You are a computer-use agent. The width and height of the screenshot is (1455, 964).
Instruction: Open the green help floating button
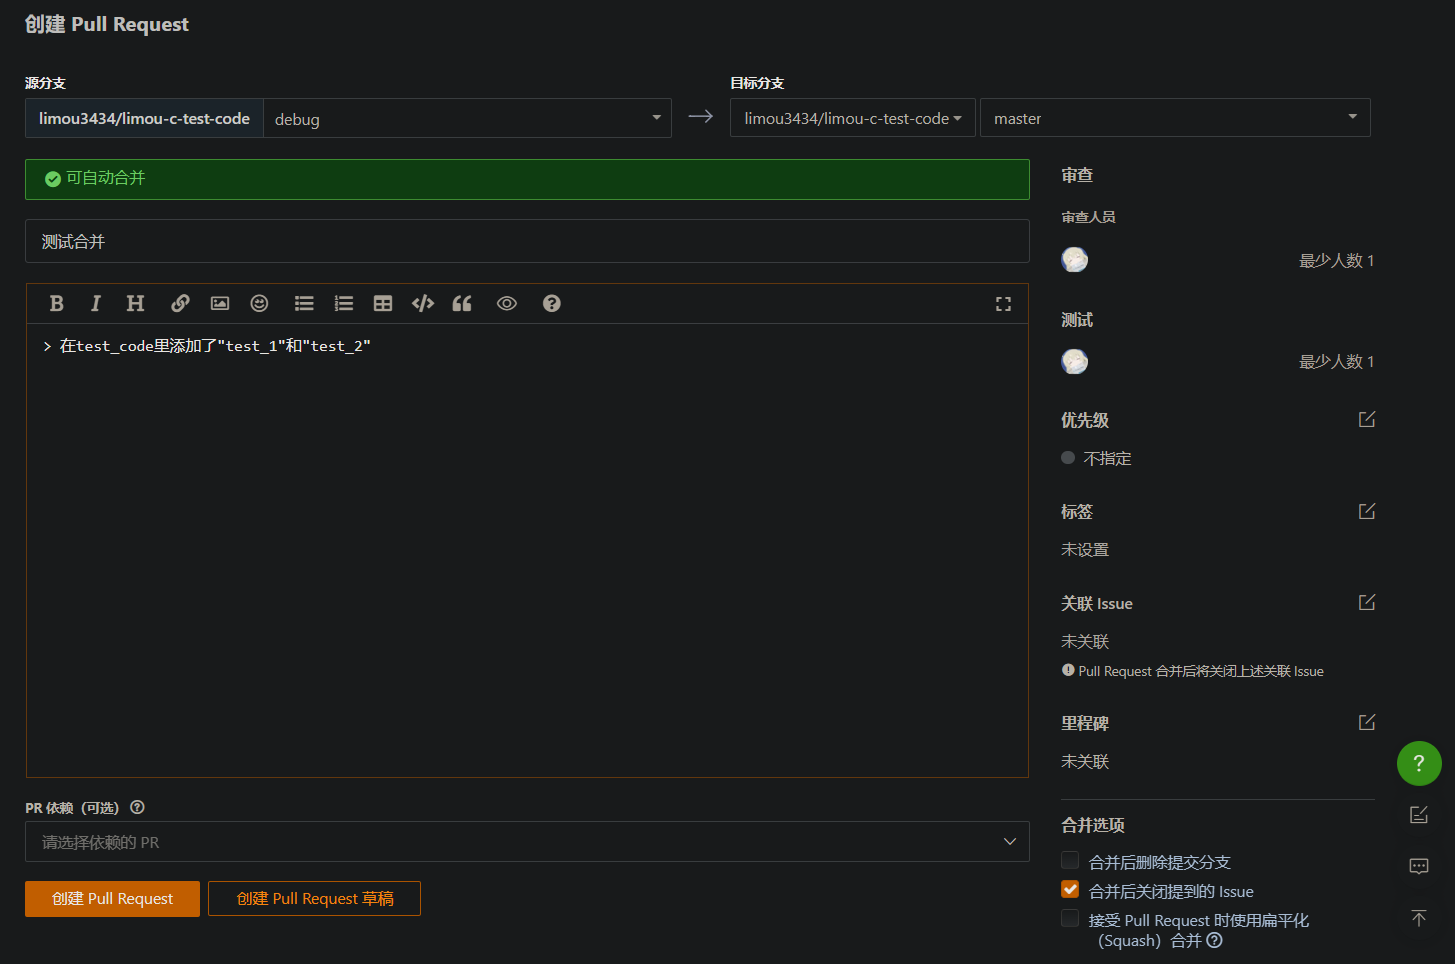[x=1418, y=764]
